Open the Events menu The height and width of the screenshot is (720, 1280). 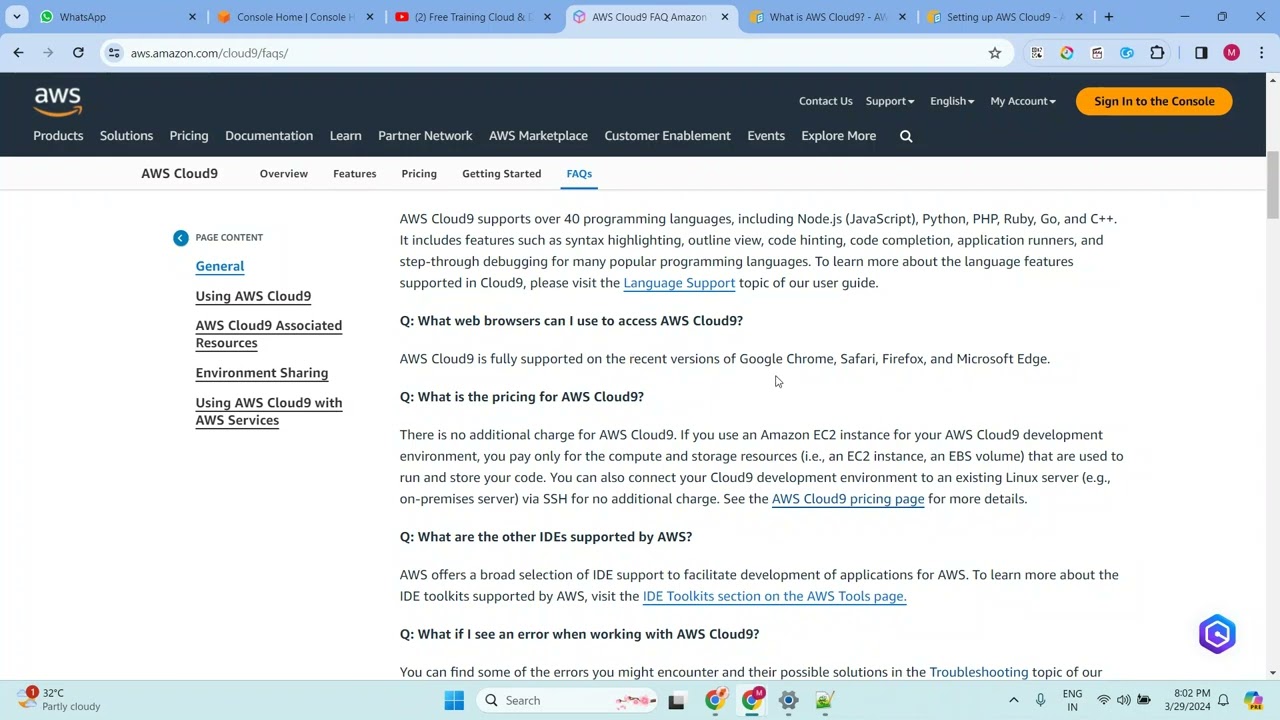pos(766,136)
